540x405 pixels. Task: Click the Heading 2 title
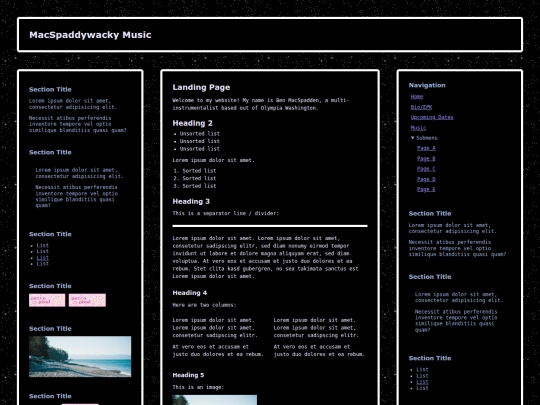(193, 123)
